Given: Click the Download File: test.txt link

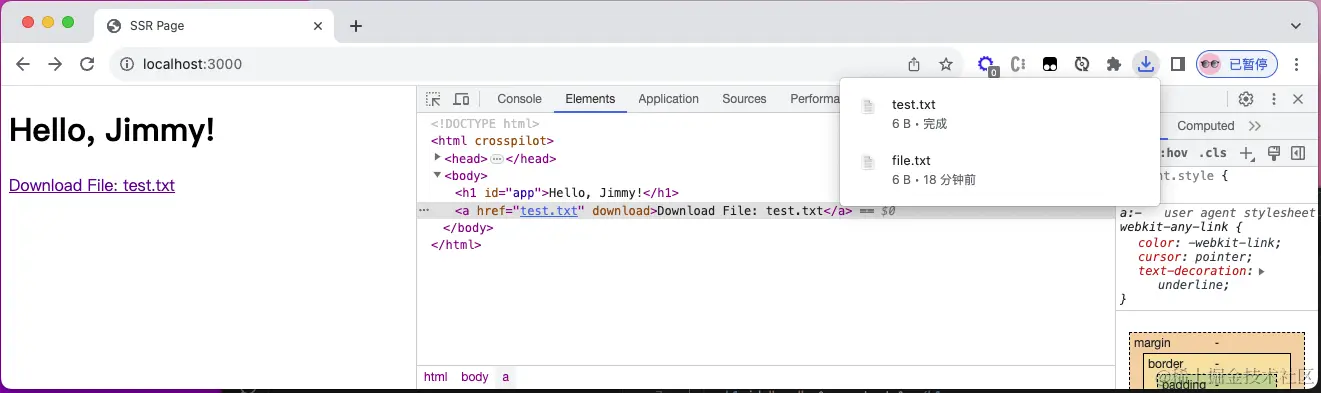Looking at the screenshot, I should 92,185.
